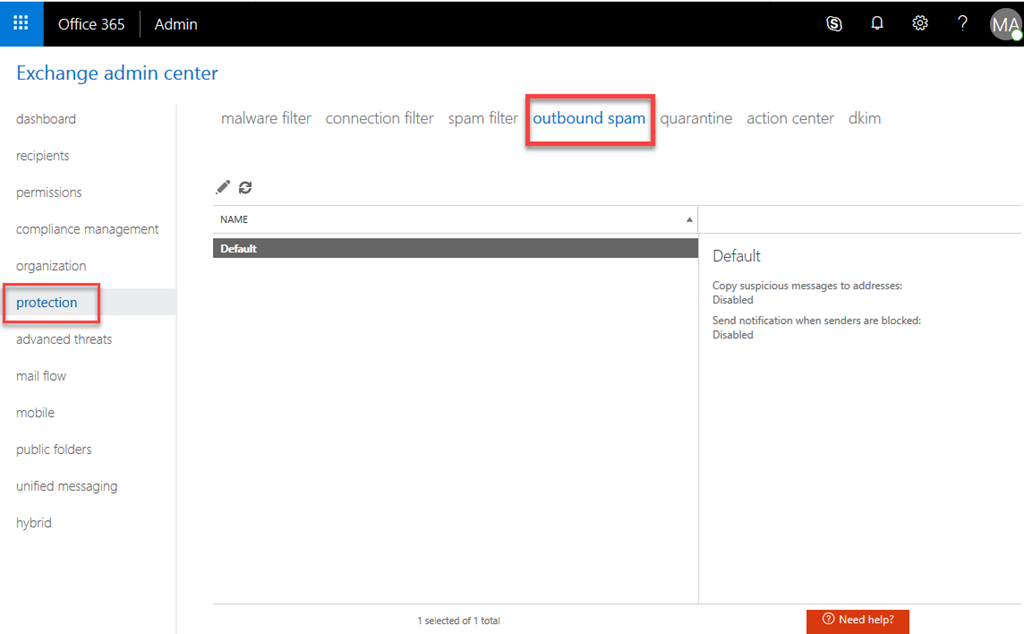Sort by the NAME column arrow
Image resolution: width=1024 pixels, height=634 pixels.
(x=688, y=219)
